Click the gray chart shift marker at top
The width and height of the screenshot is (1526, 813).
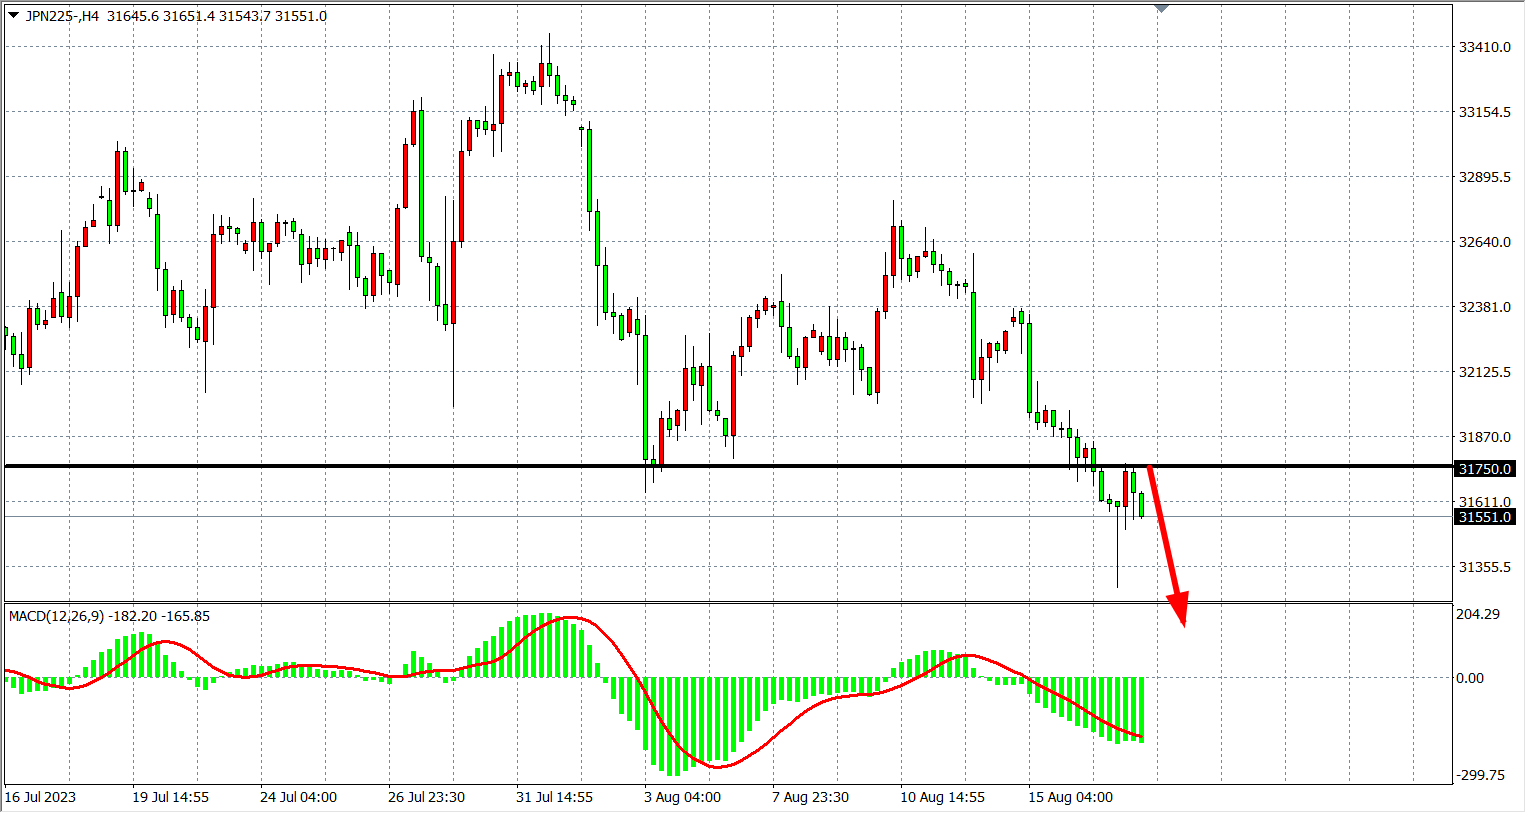(1161, 9)
